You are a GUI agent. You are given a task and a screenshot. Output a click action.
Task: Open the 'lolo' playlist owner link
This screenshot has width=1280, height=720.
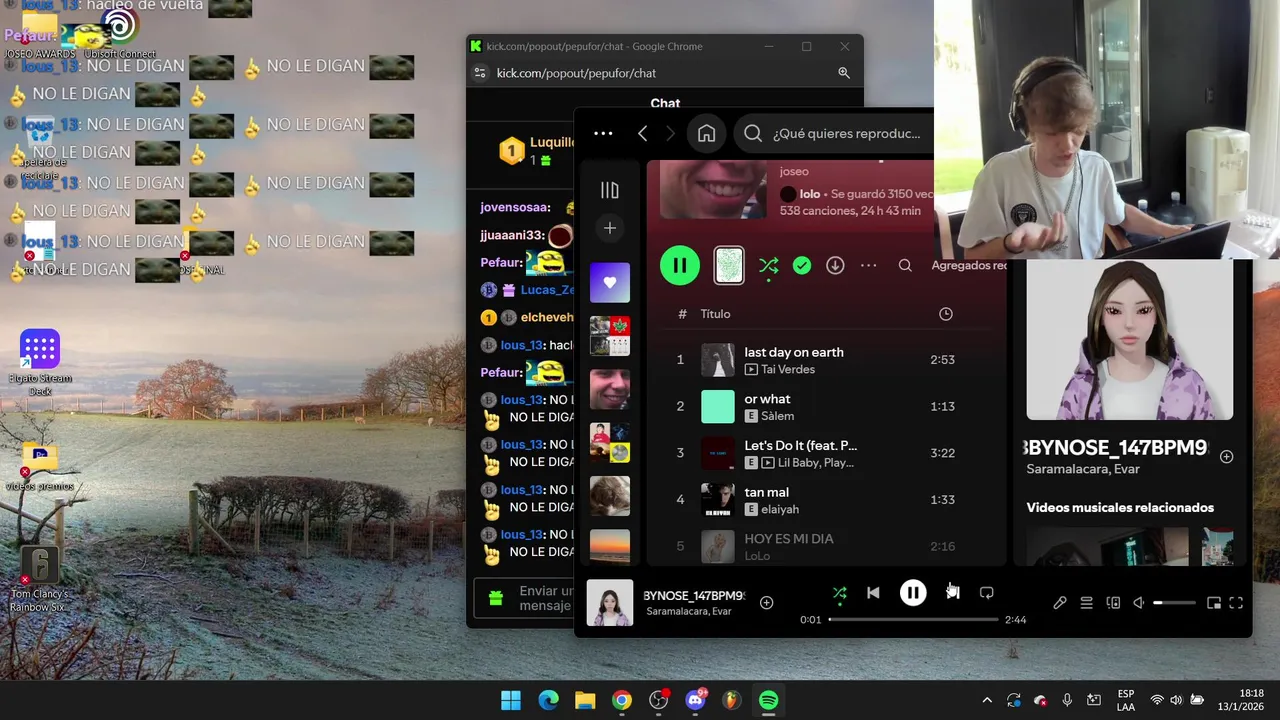pos(809,194)
